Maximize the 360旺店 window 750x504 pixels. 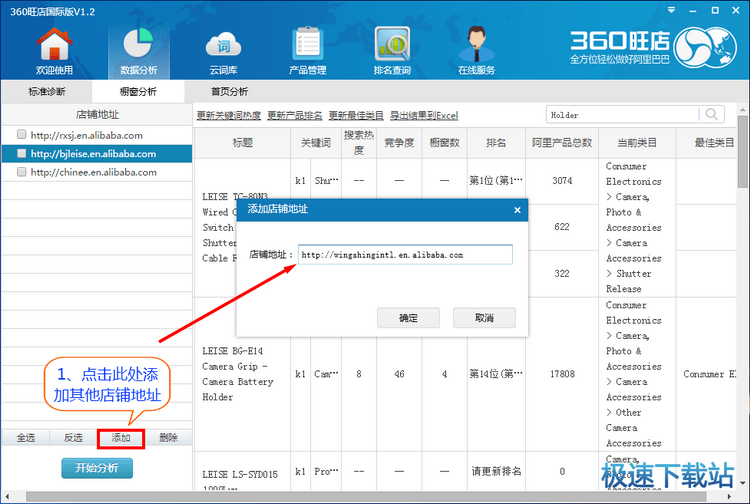point(715,10)
